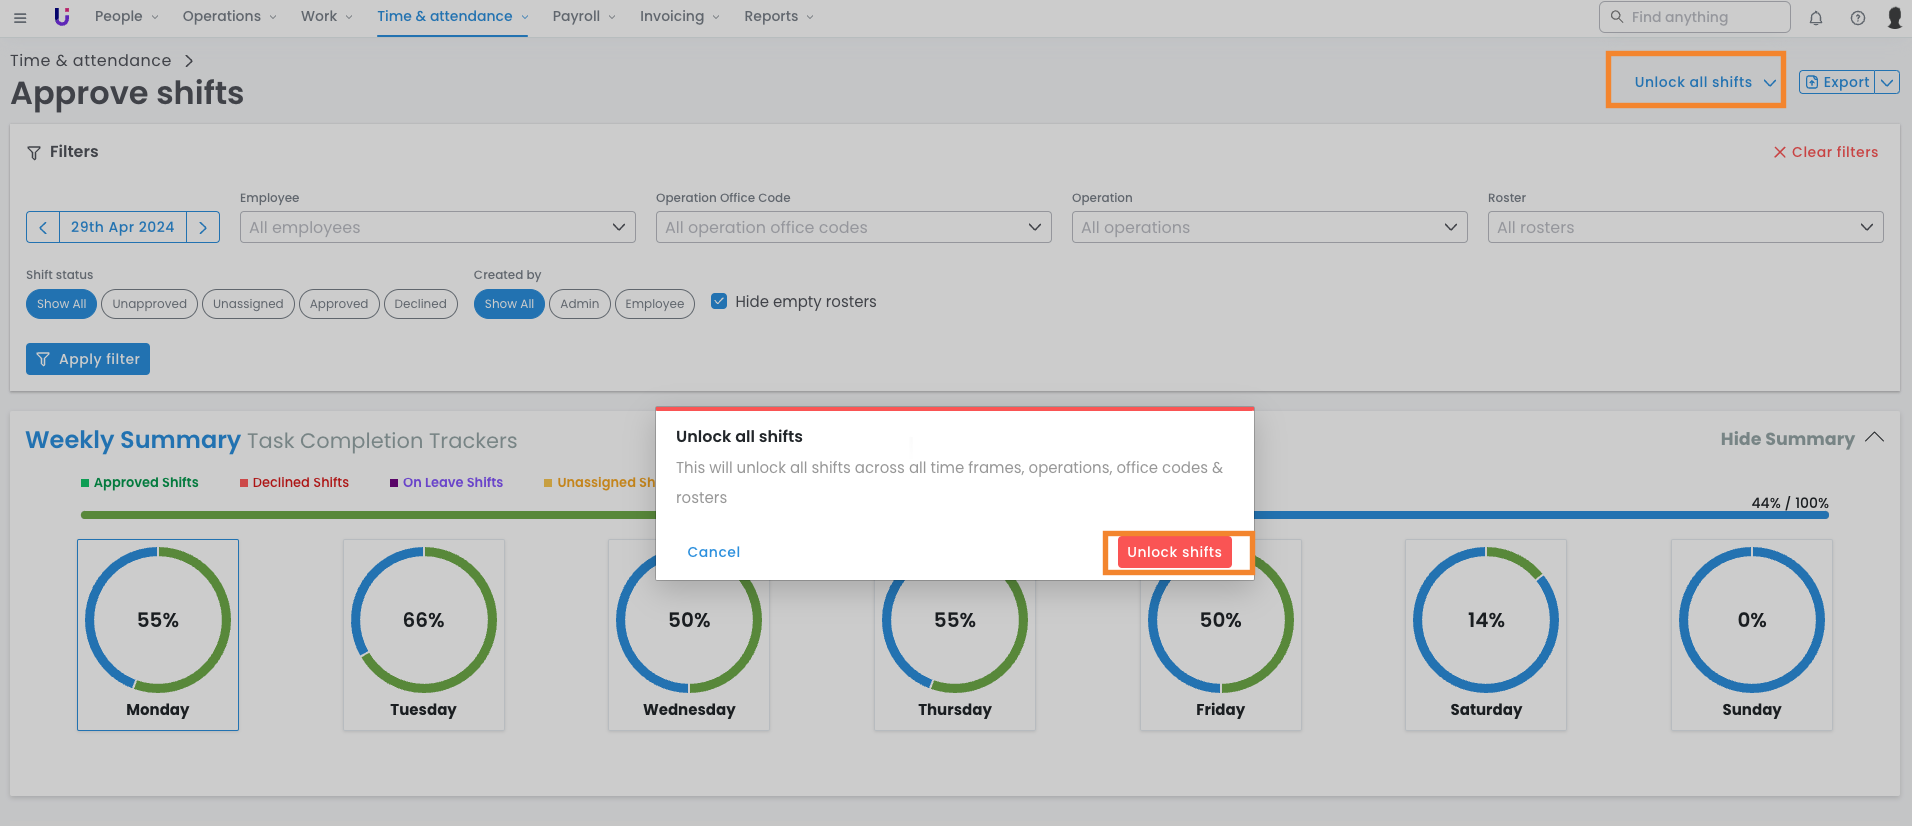Screen dimensions: 1912x826
Task: Go to next week with right arrow
Action: pos(203,227)
